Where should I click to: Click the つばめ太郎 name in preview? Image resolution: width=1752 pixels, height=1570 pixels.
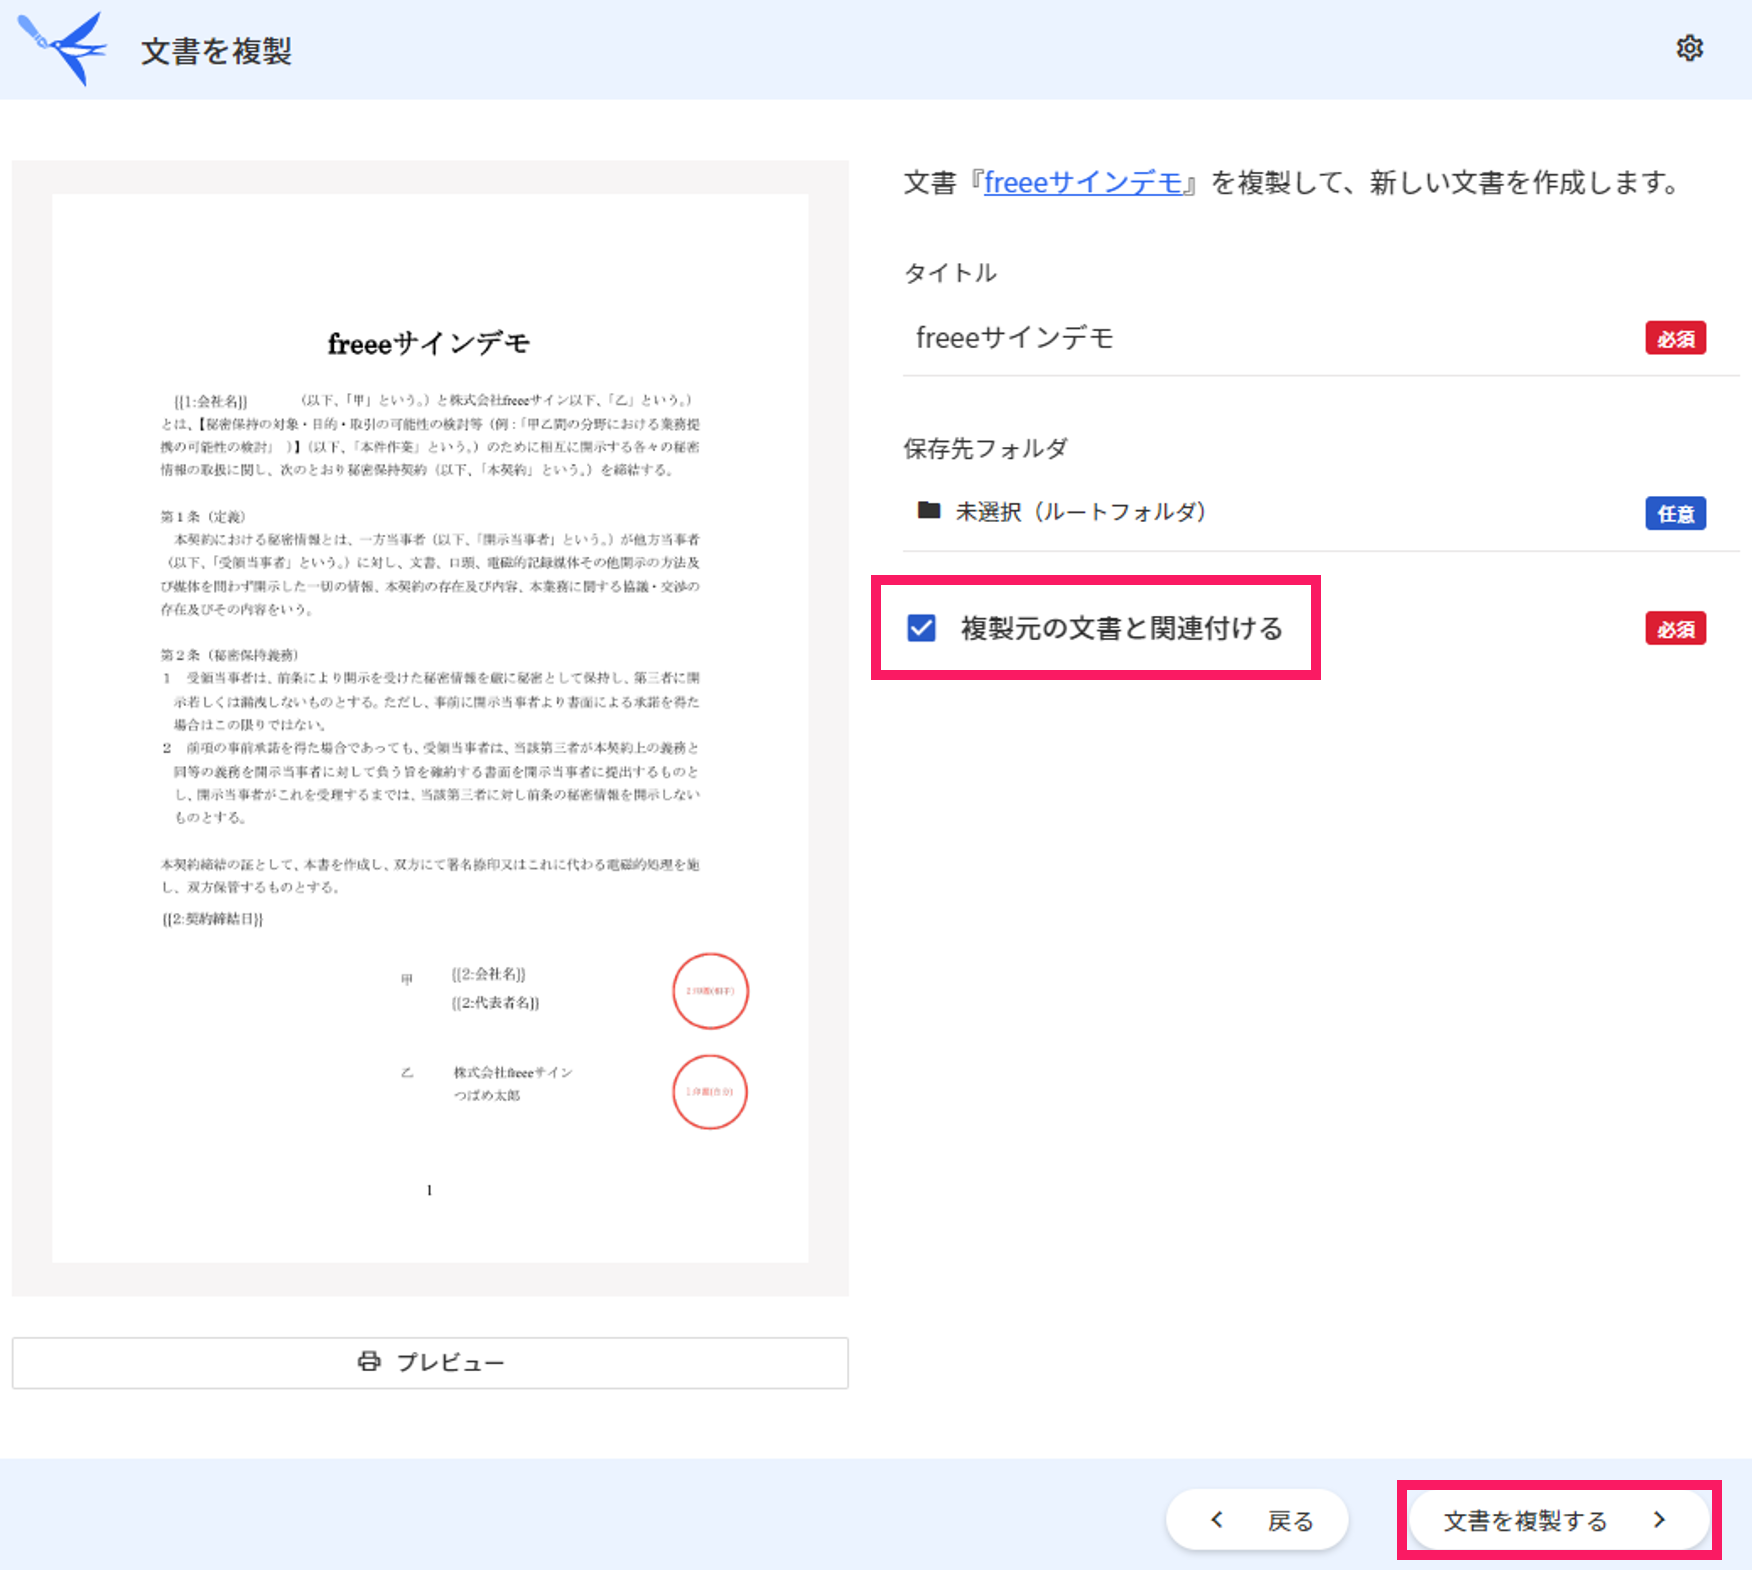tap(487, 1095)
